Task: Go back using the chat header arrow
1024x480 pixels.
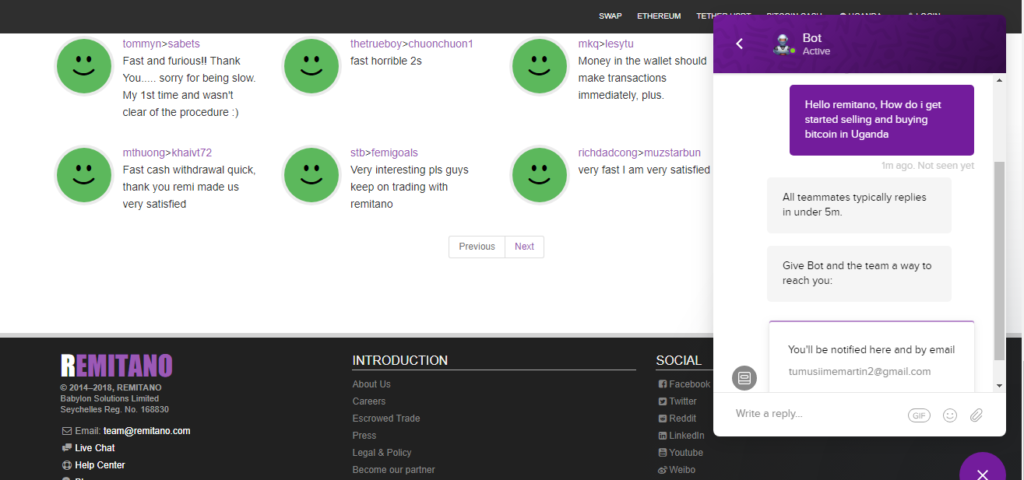Action: [x=739, y=44]
